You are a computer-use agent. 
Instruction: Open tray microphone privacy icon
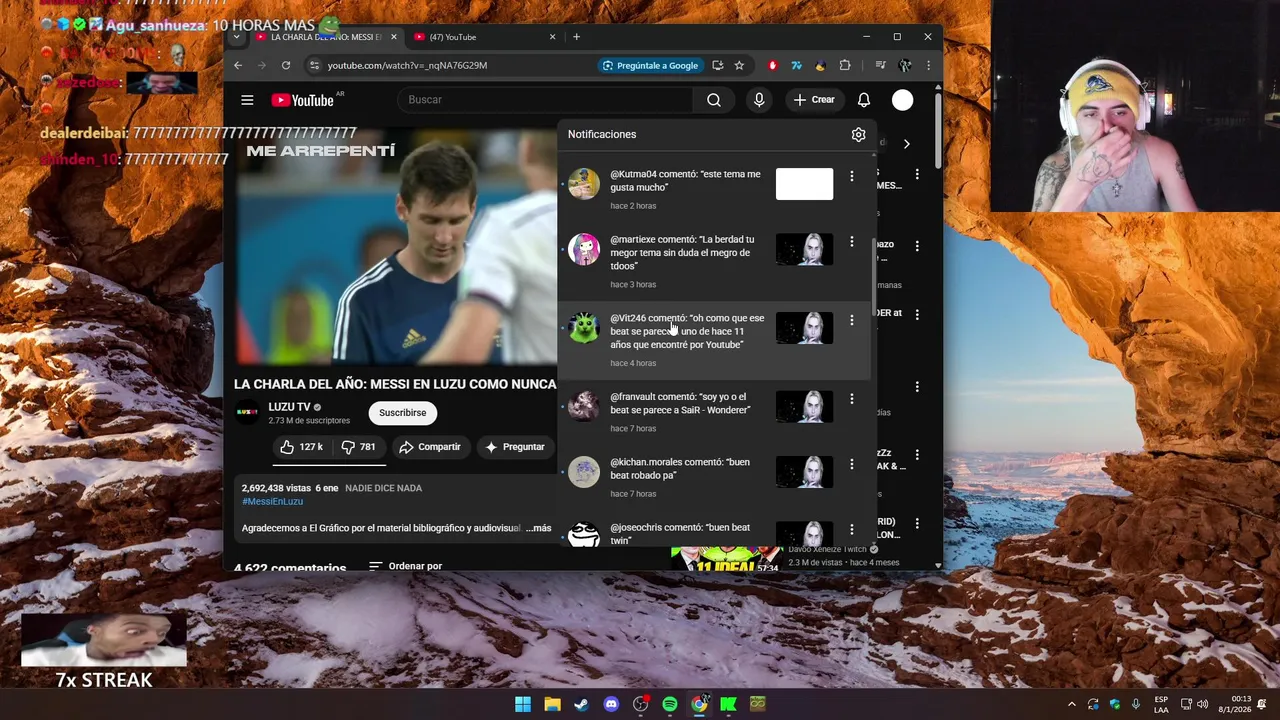point(1136,704)
